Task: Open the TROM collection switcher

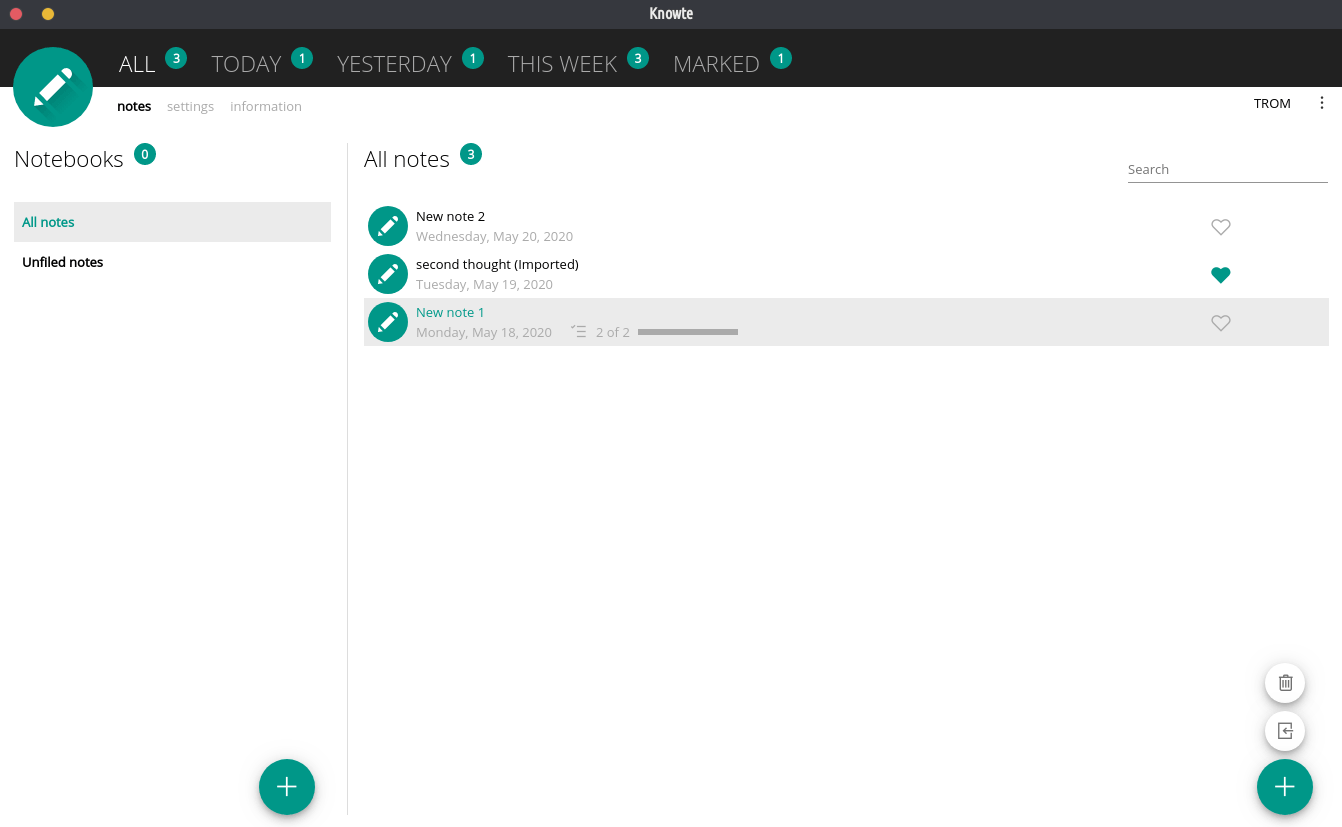Action: (1272, 103)
